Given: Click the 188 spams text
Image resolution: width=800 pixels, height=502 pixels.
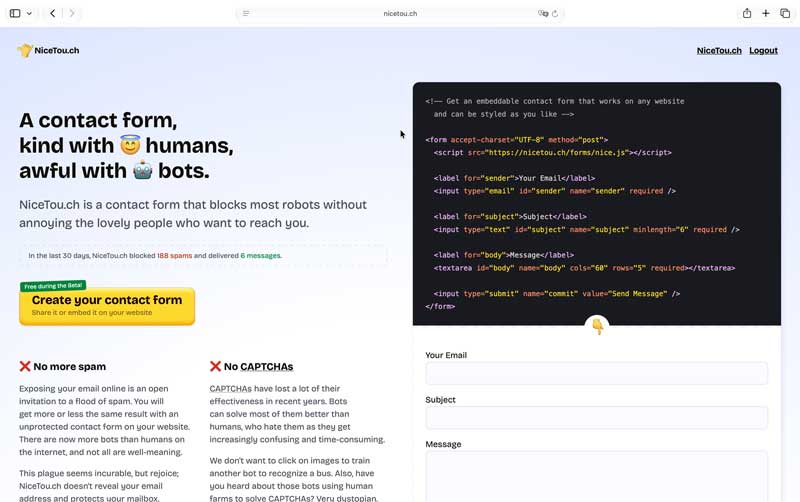Looking at the screenshot, I should click(x=174, y=255).
